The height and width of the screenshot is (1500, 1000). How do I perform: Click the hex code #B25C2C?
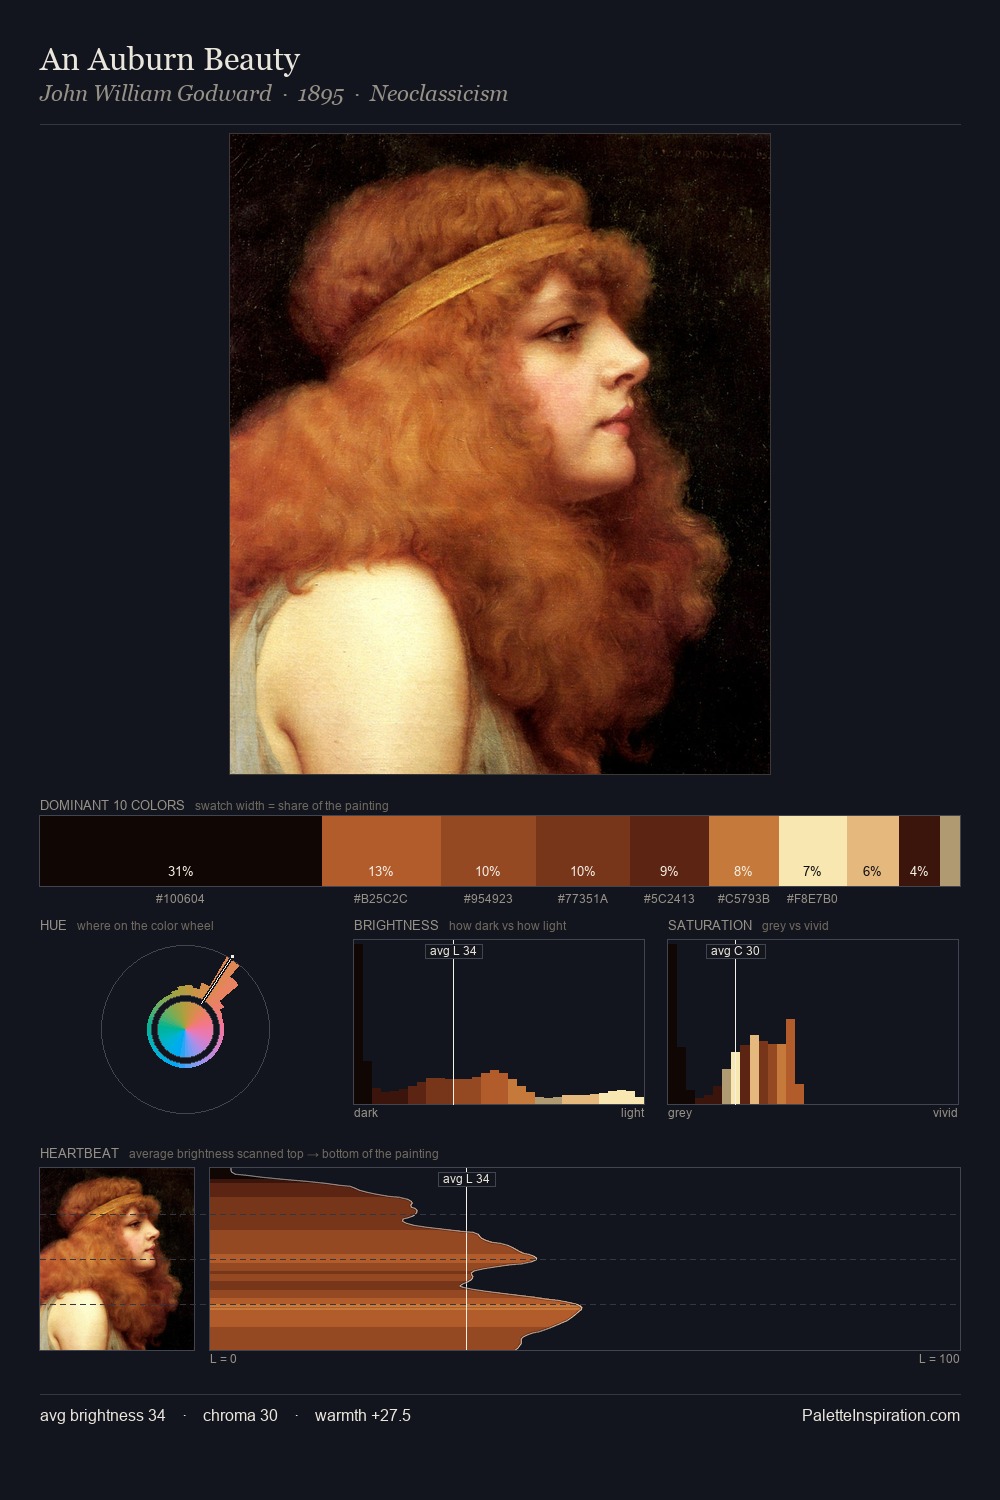(380, 899)
